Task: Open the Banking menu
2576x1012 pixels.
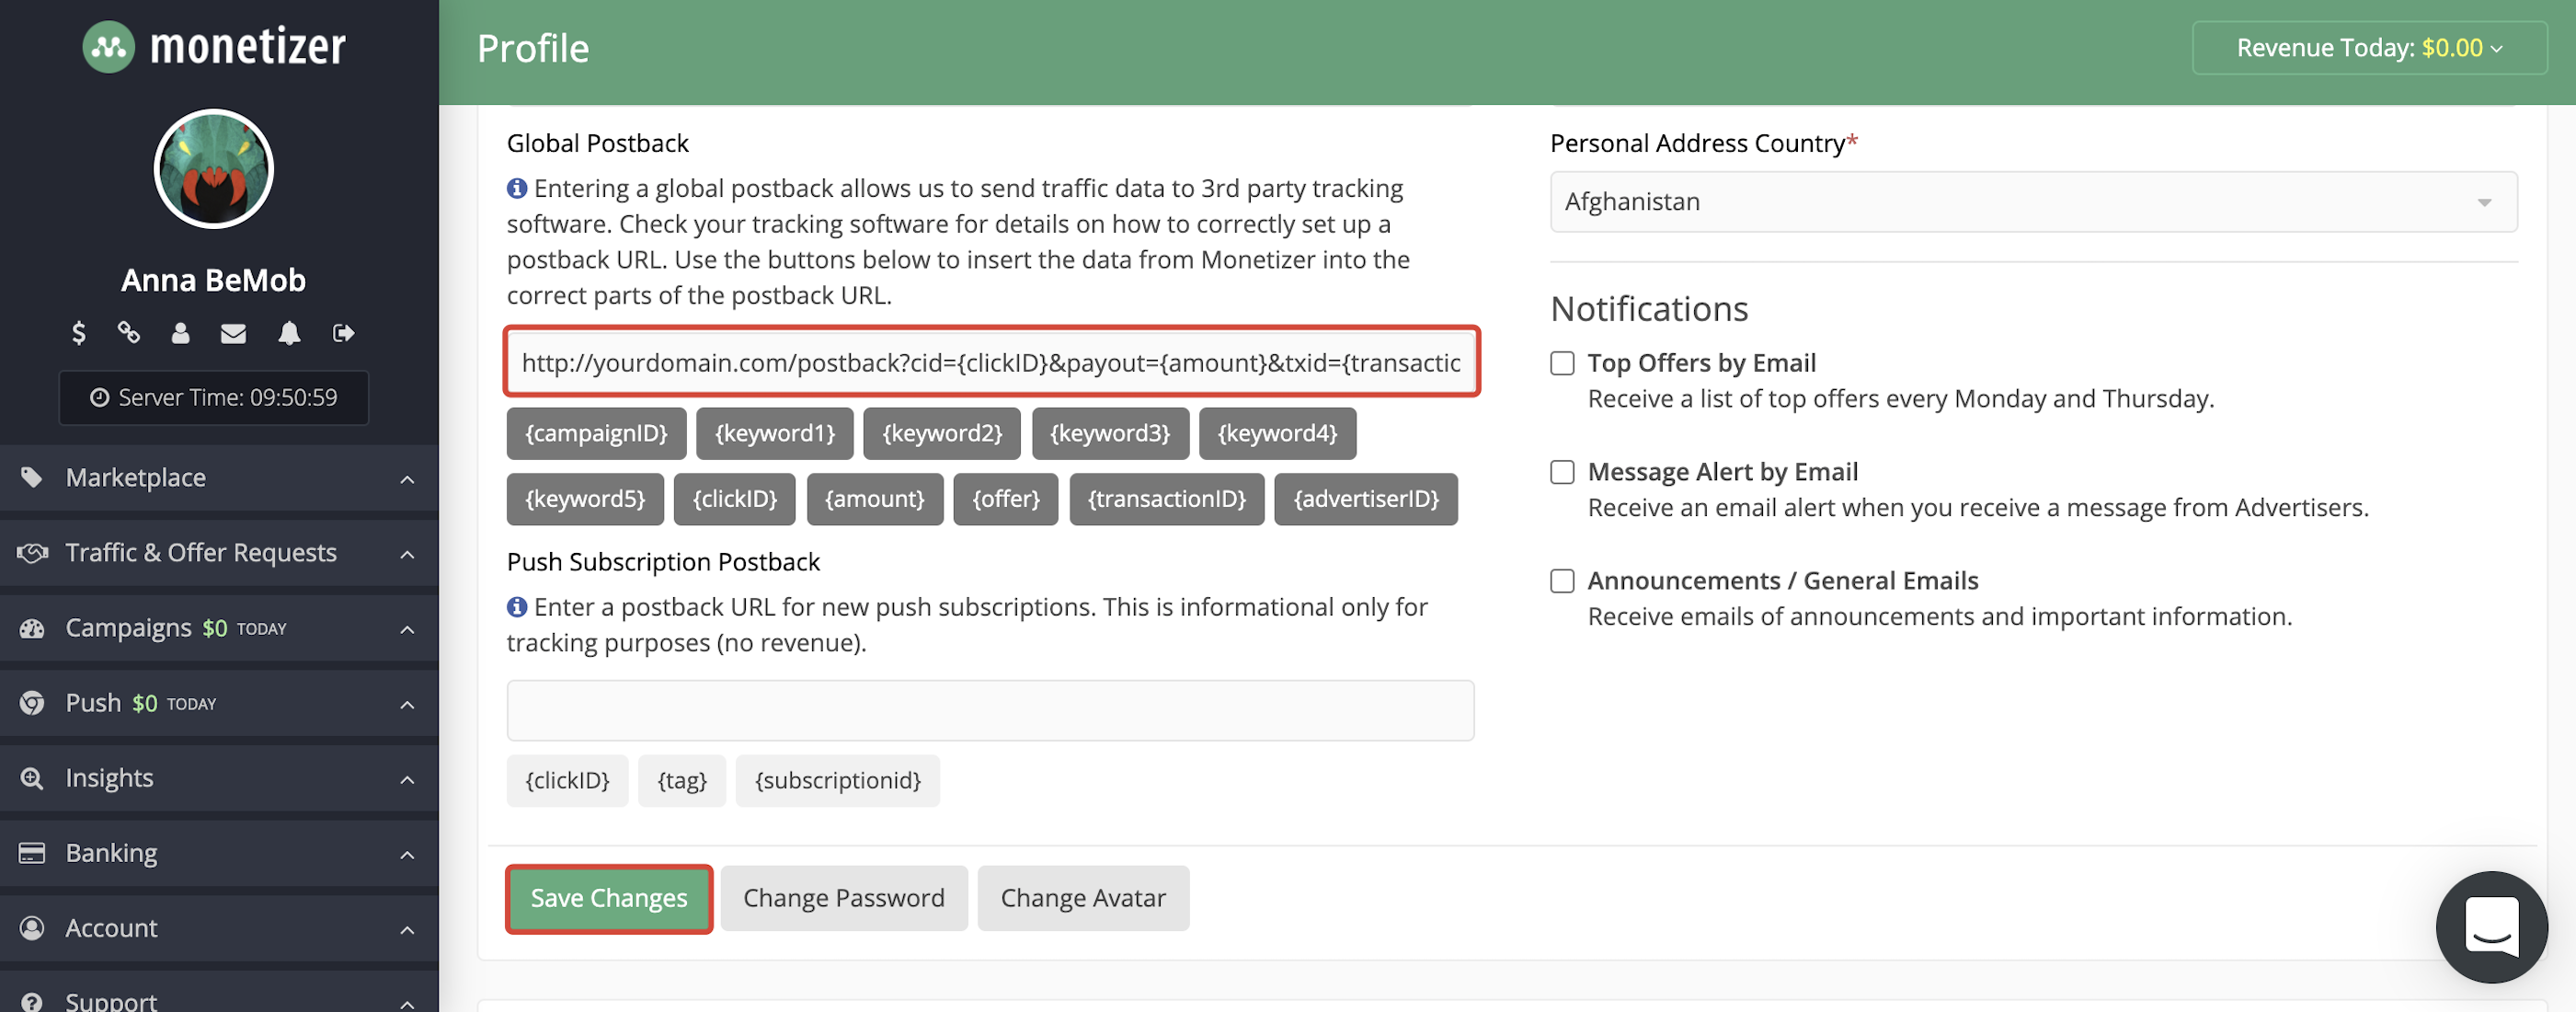Action: [x=111, y=853]
